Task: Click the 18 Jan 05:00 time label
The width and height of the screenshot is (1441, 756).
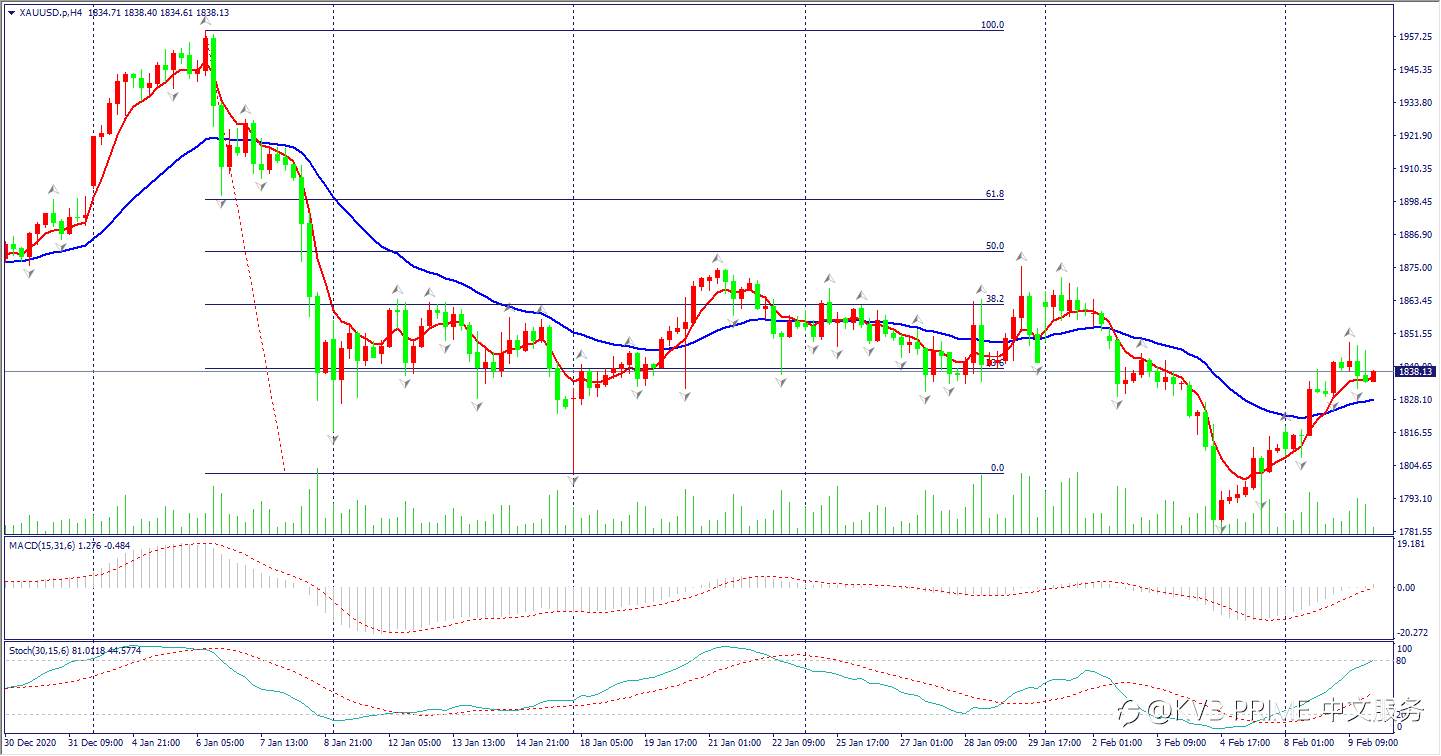Action: pos(606,744)
